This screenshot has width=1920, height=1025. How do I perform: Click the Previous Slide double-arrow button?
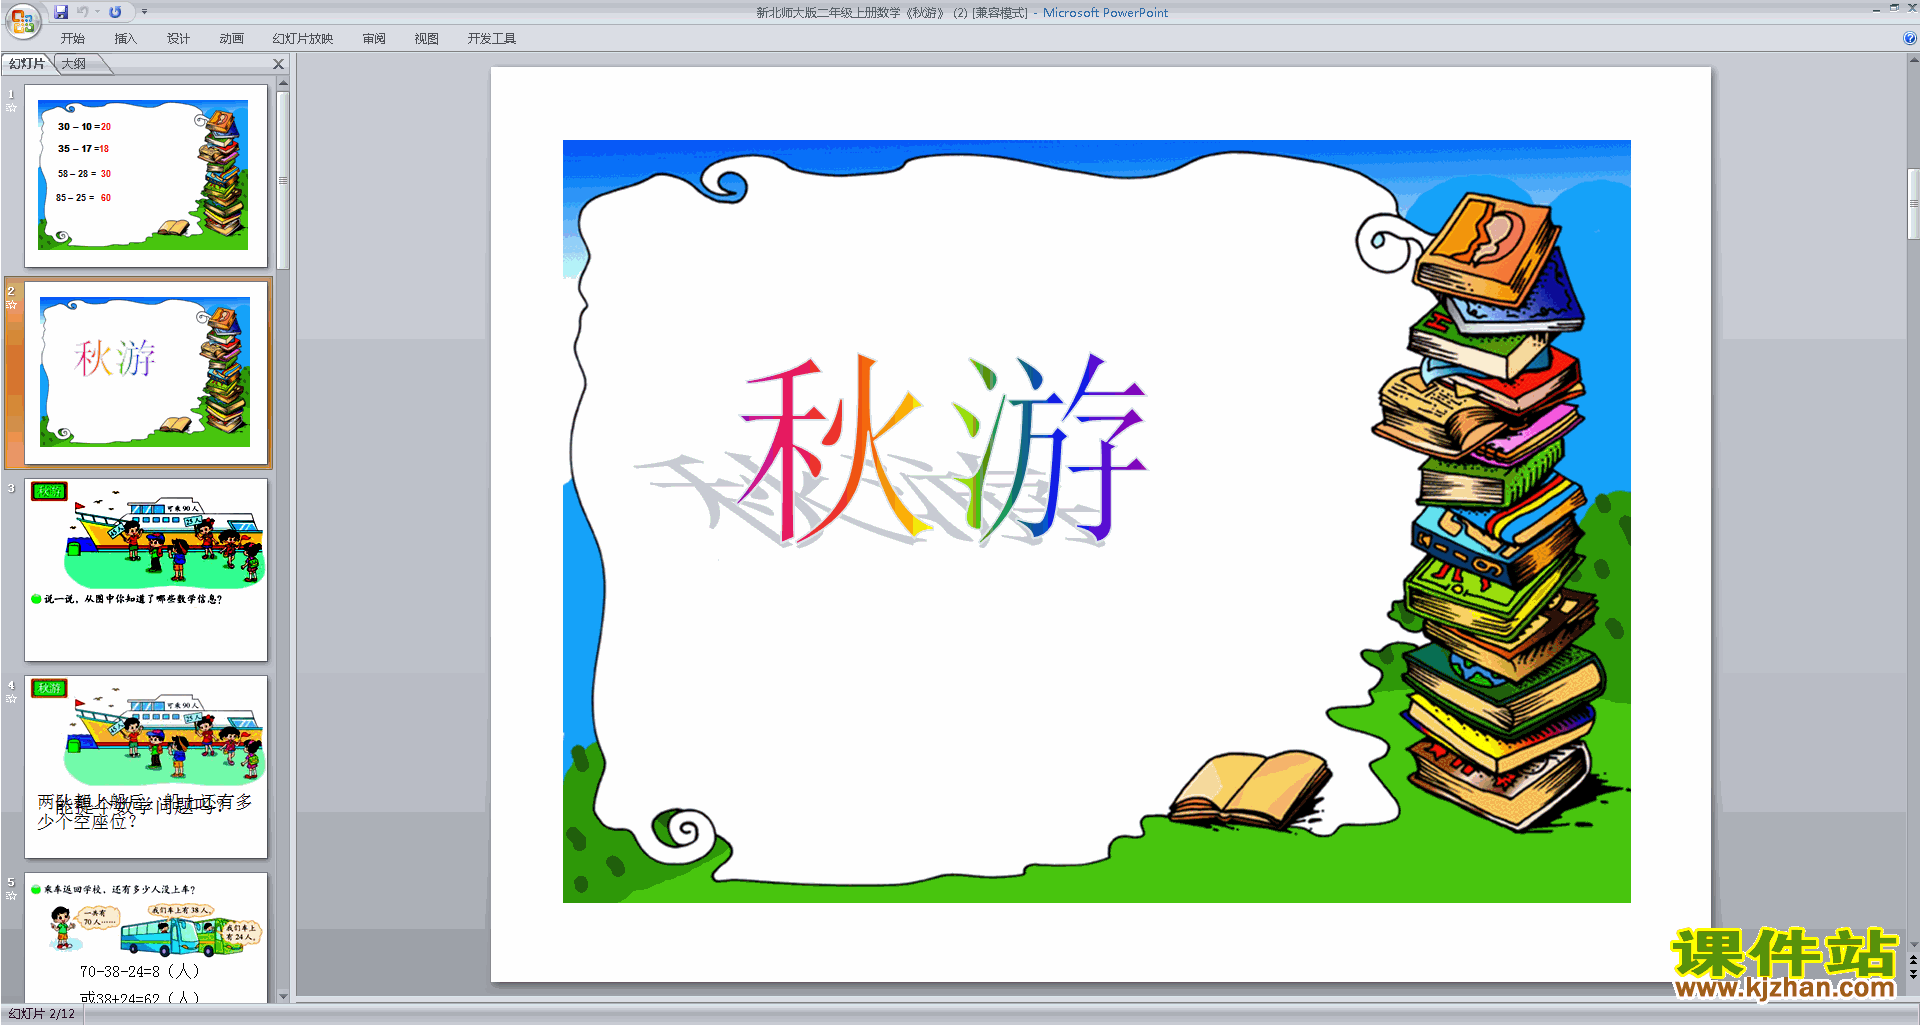[1913, 960]
